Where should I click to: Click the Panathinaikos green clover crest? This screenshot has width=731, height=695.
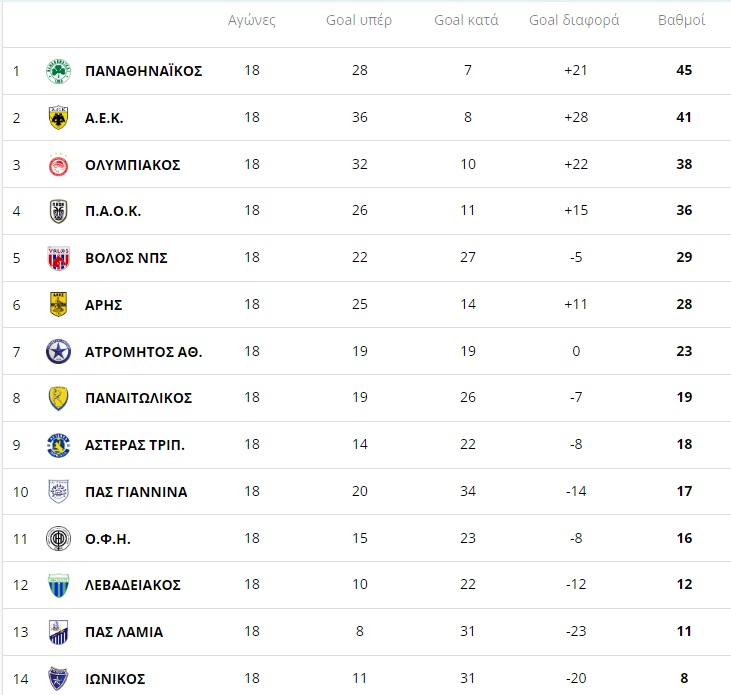tap(58, 71)
